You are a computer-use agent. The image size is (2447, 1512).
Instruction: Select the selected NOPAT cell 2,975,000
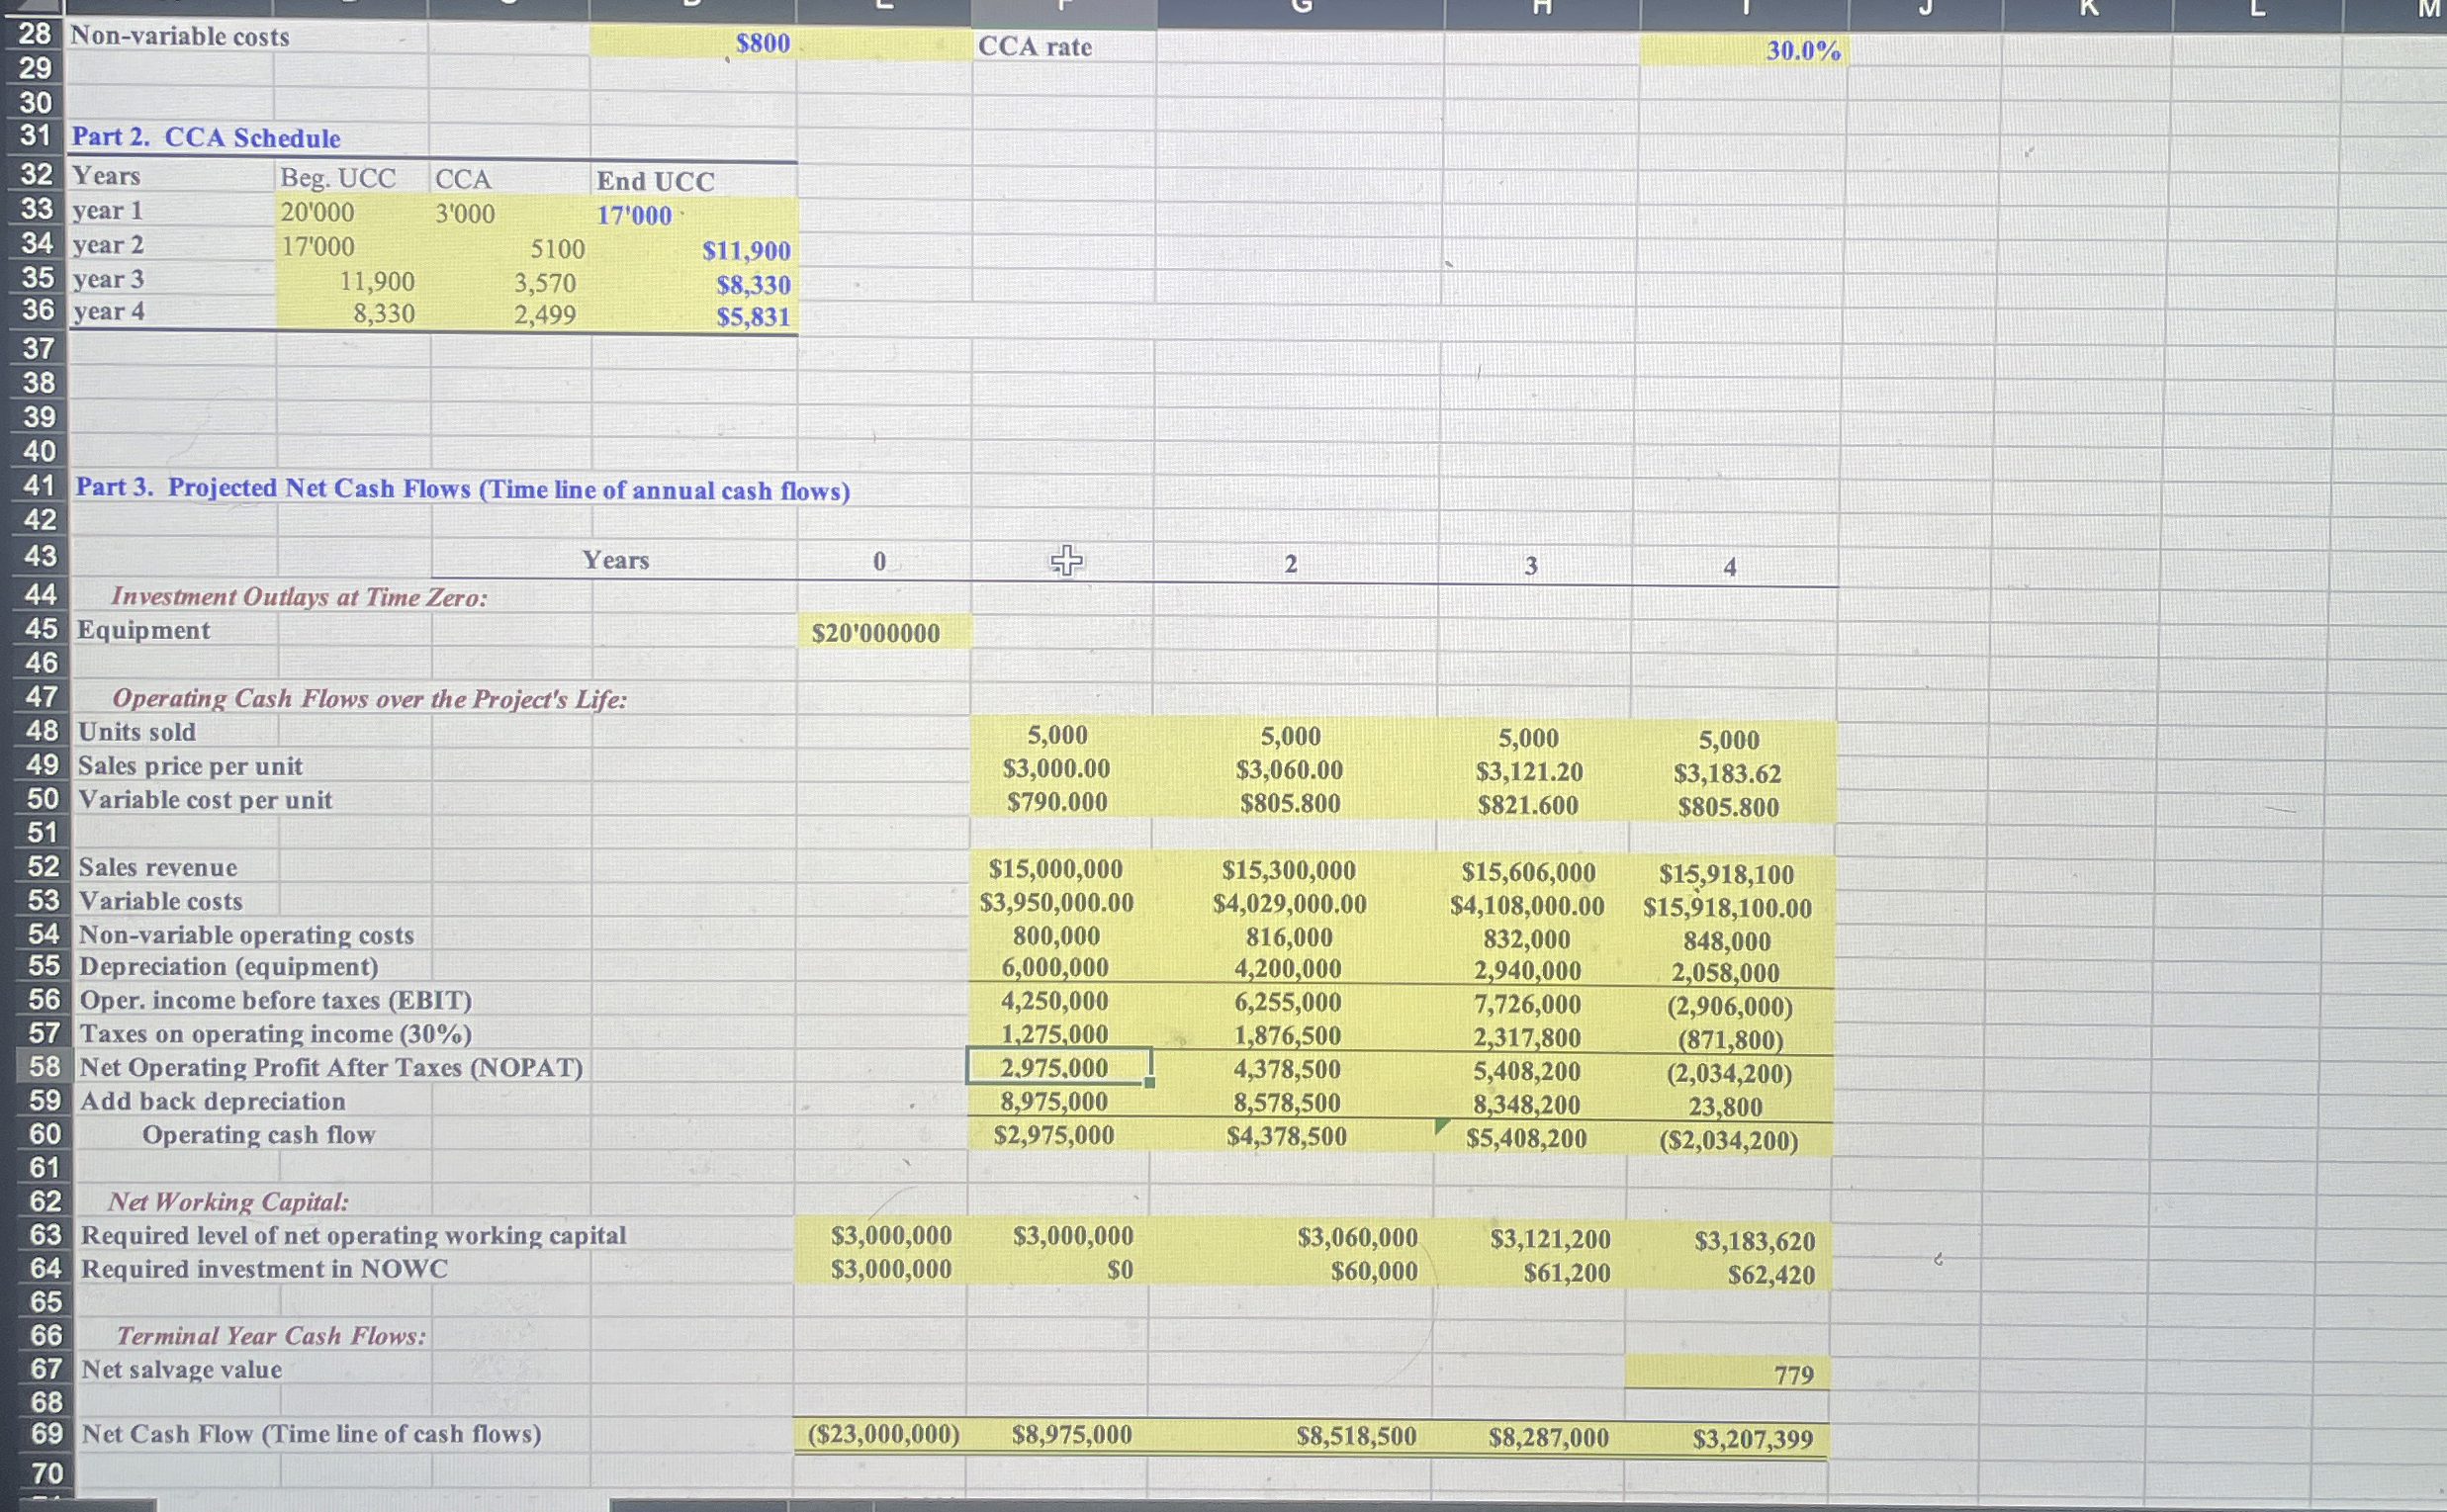coord(1055,1067)
